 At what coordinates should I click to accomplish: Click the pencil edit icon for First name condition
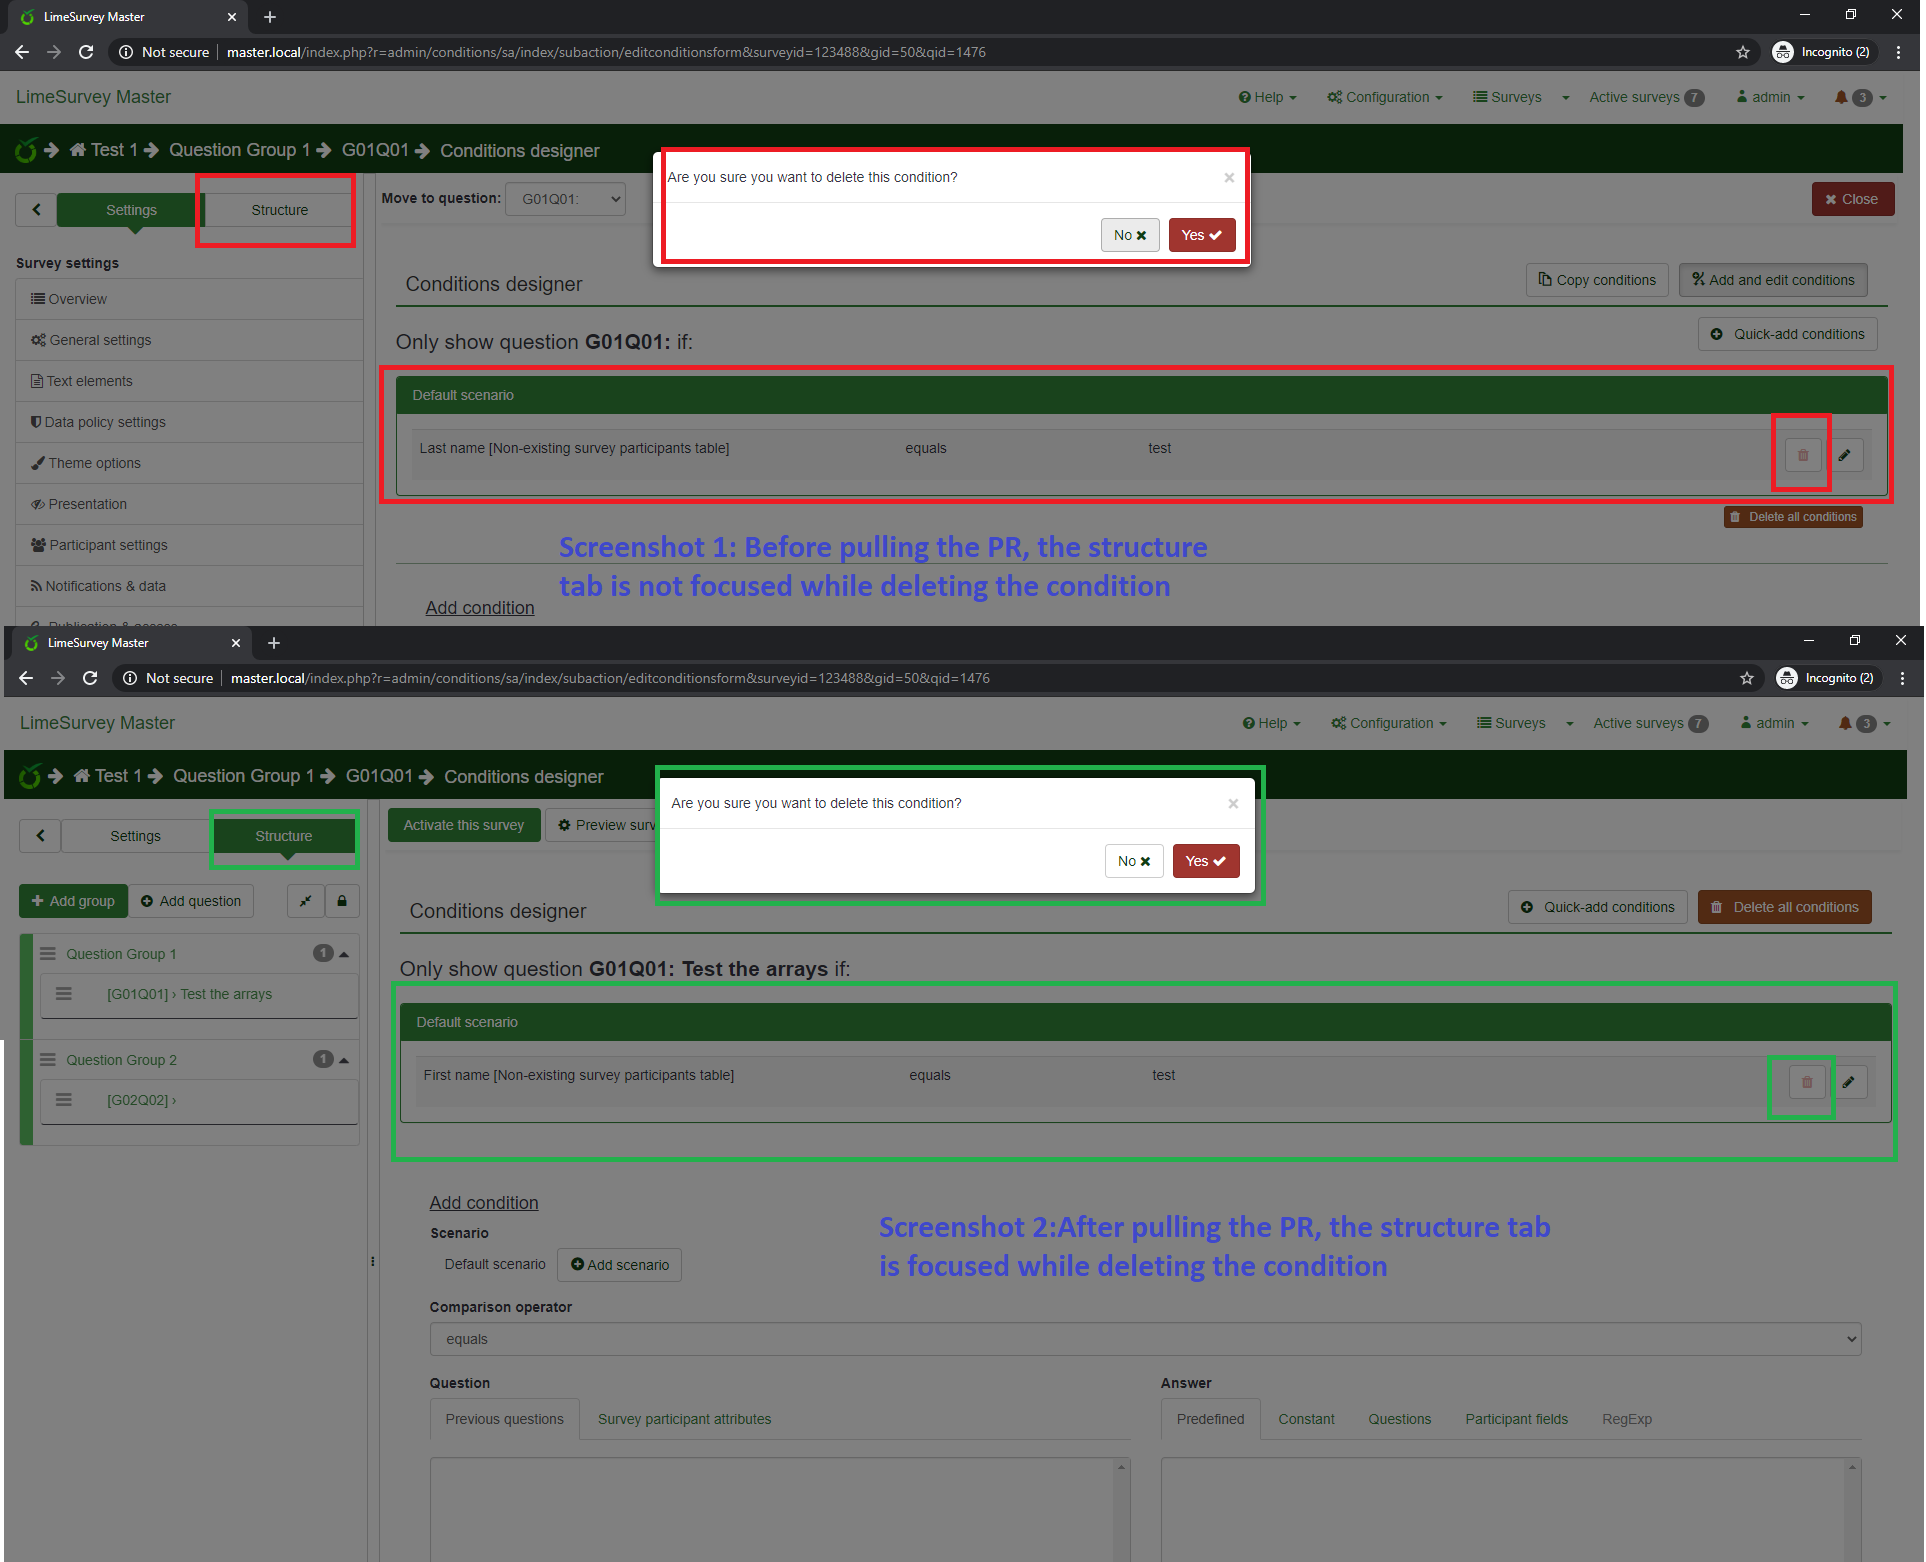[x=1849, y=1081]
